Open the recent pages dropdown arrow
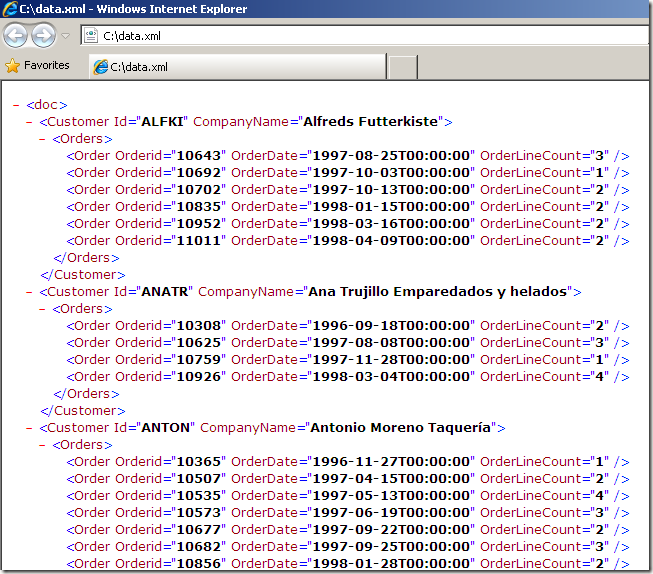The height and width of the screenshot is (574, 653). (65, 36)
